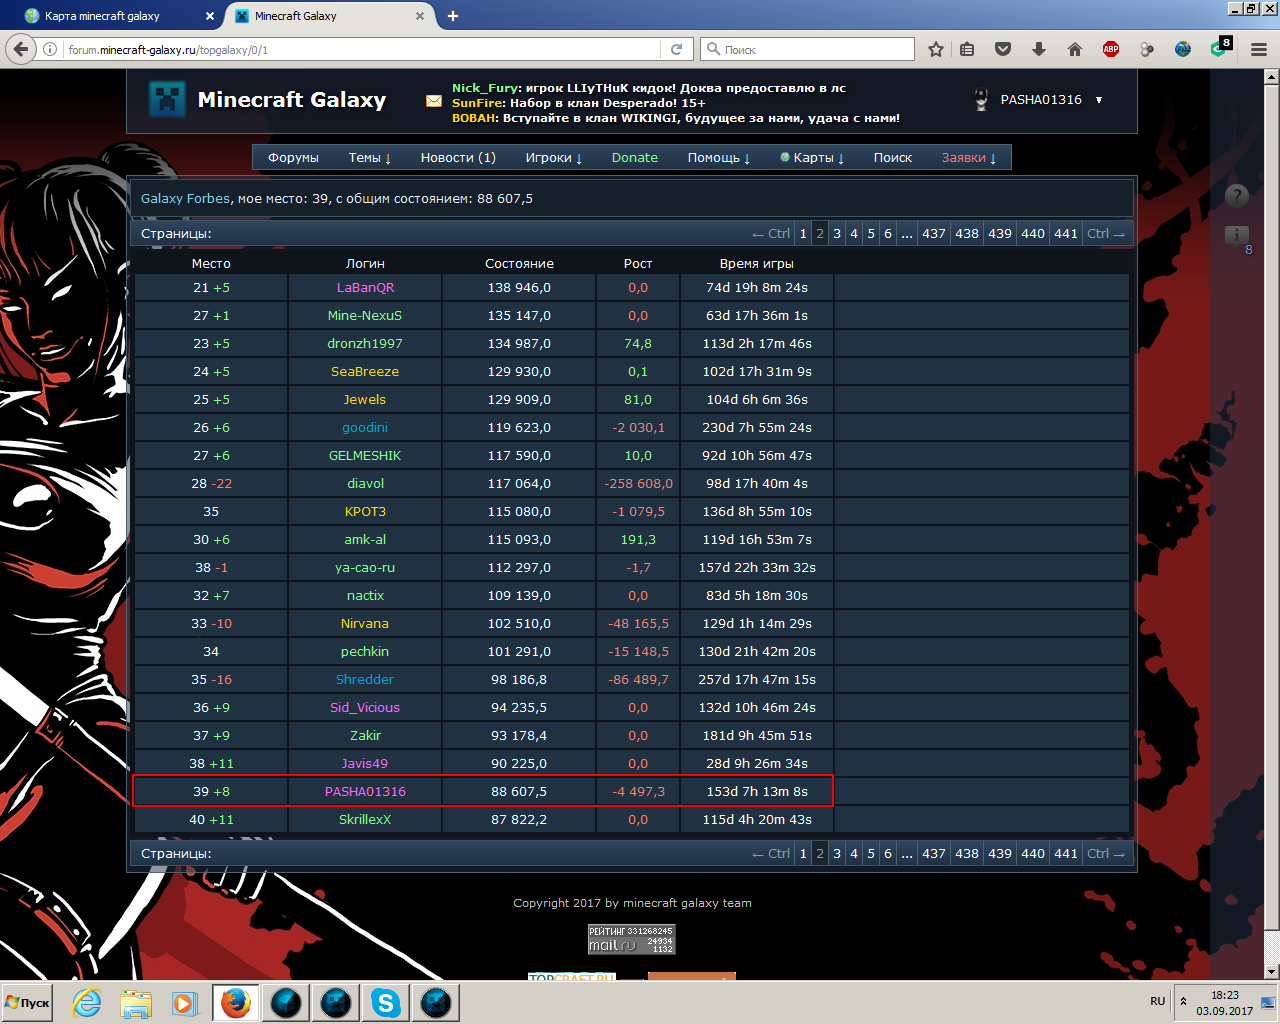Open the Поиск menu item
1280x1024 pixels.
(x=893, y=158)
